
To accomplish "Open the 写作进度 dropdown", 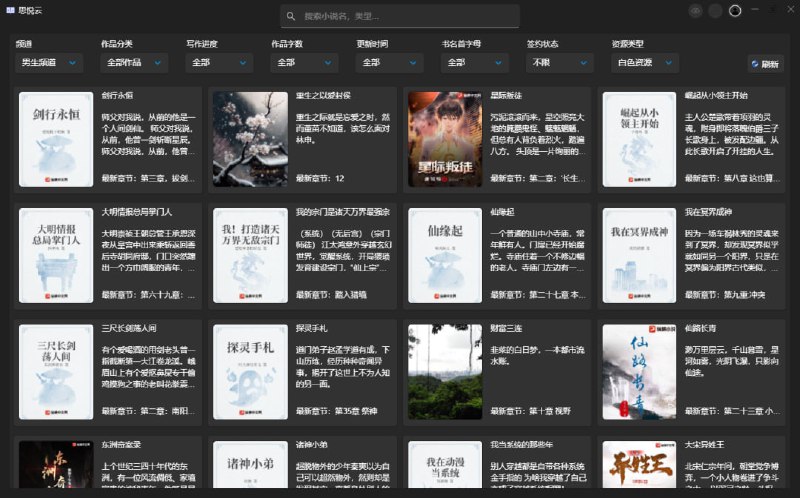I will (x=219, y=63).
